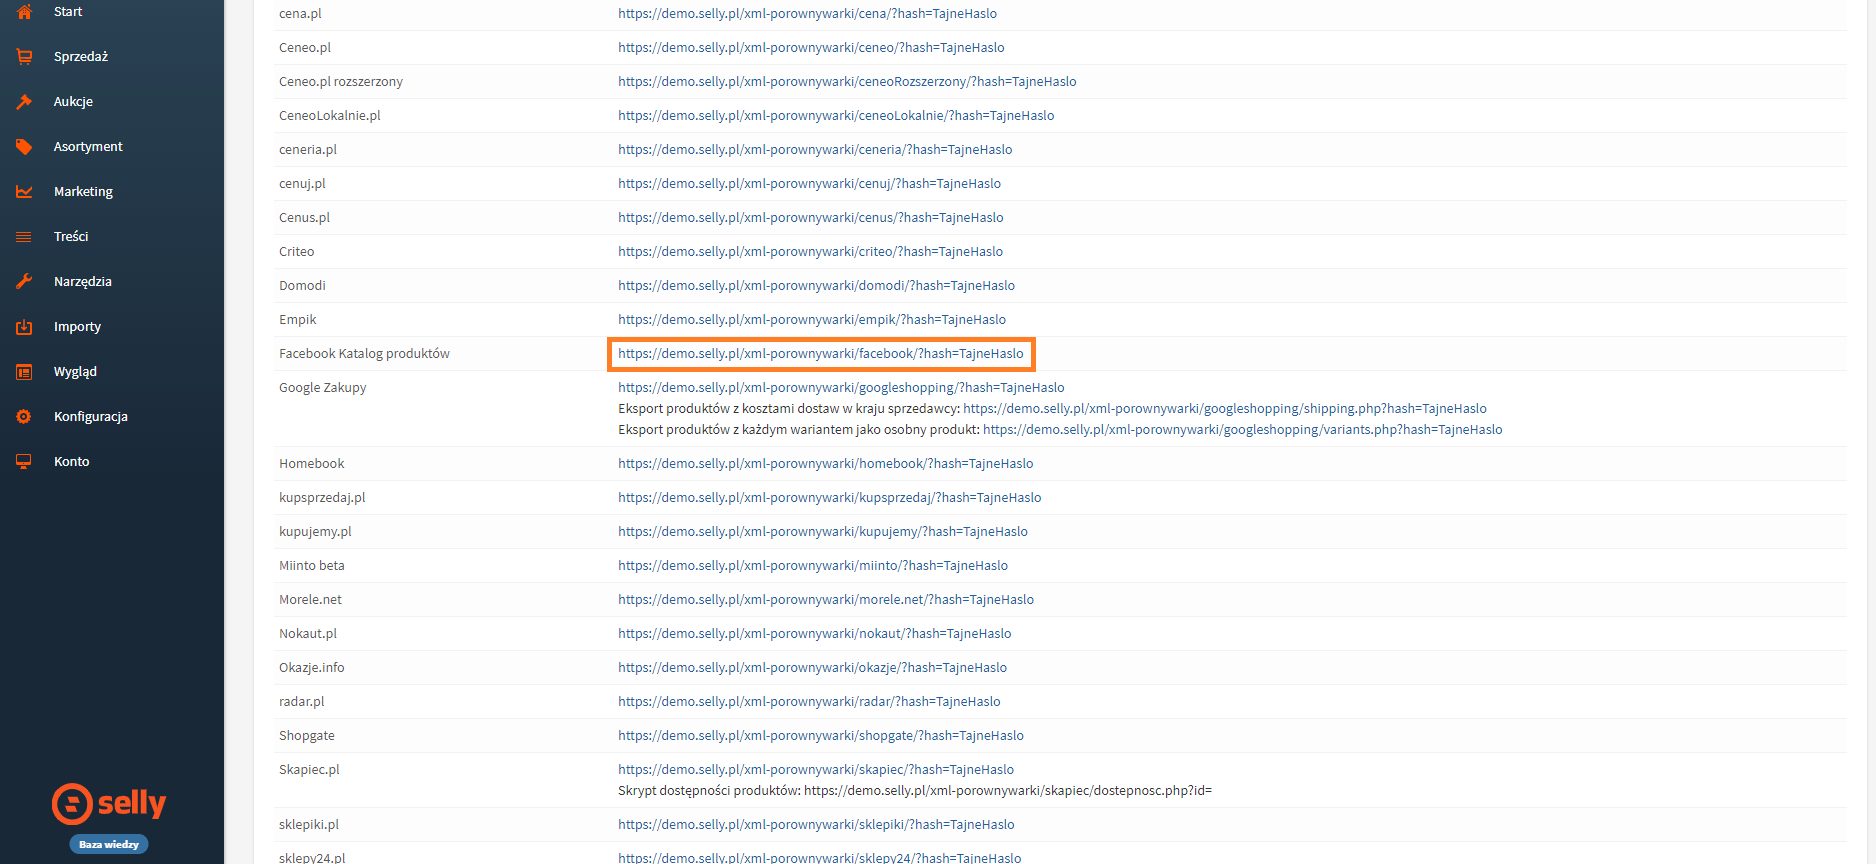Click the Selly logo in sidebar
Viewport: 1876px width, 864px height.
pos(109,803)
